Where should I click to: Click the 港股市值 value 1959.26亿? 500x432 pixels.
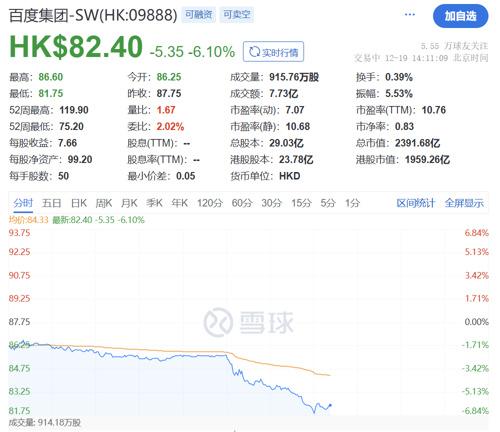pyautogui.click(x=427, y=159)
